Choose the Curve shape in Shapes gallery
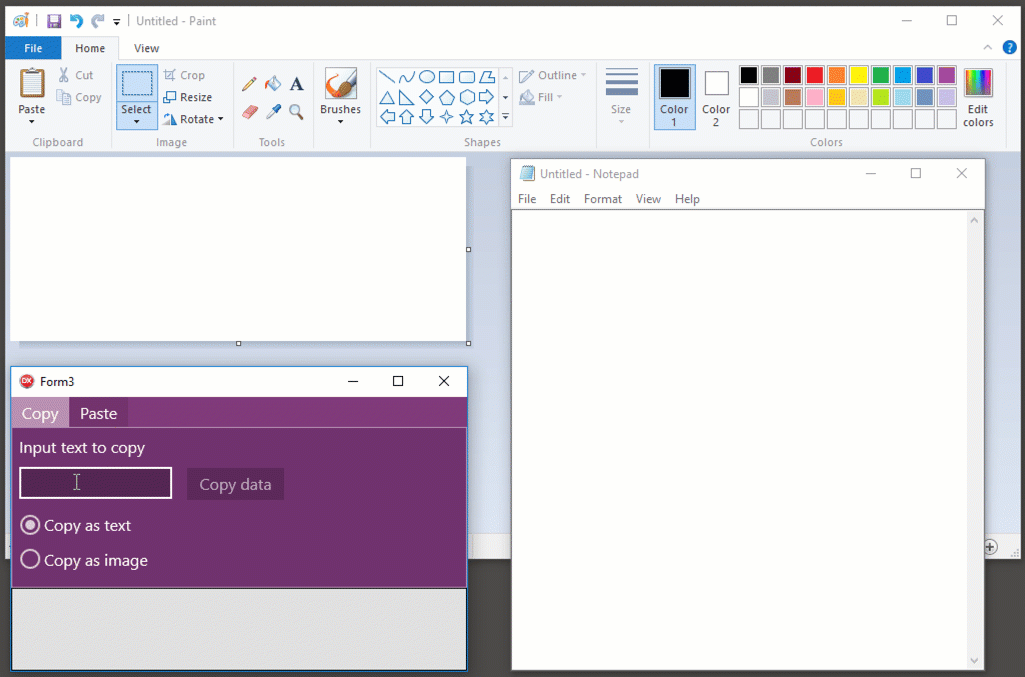The width and height of the screenshot is (1025, 677). pos(407,78)
